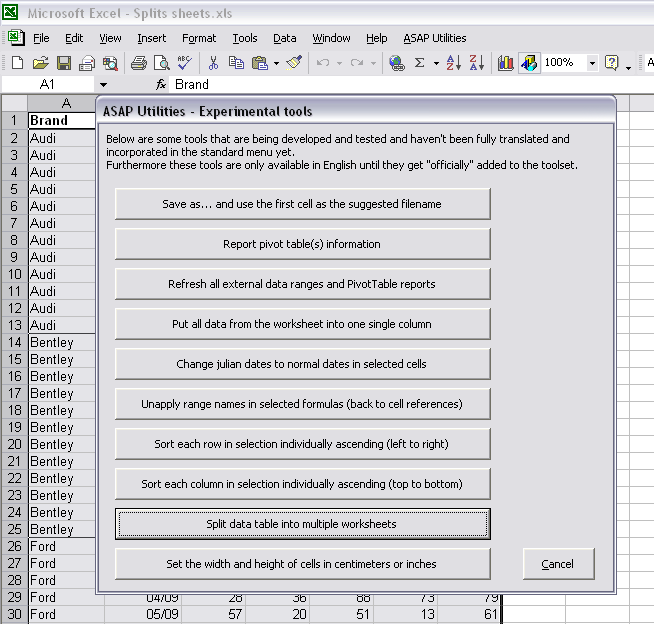Screen dimensions: 654x624
Task: Click Save as with first cell filename button
Action: (303, 204)
